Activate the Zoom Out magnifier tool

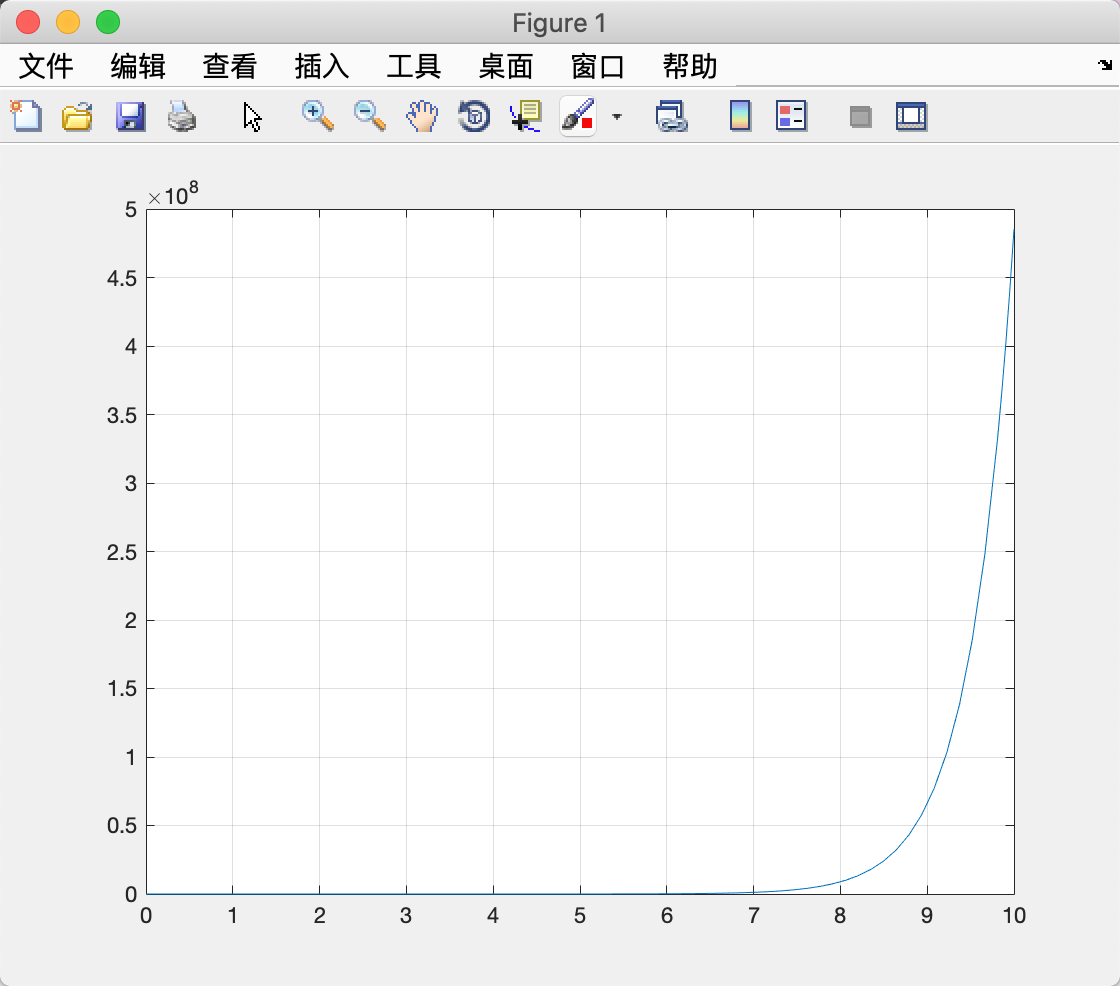click(x=370, y=116)
